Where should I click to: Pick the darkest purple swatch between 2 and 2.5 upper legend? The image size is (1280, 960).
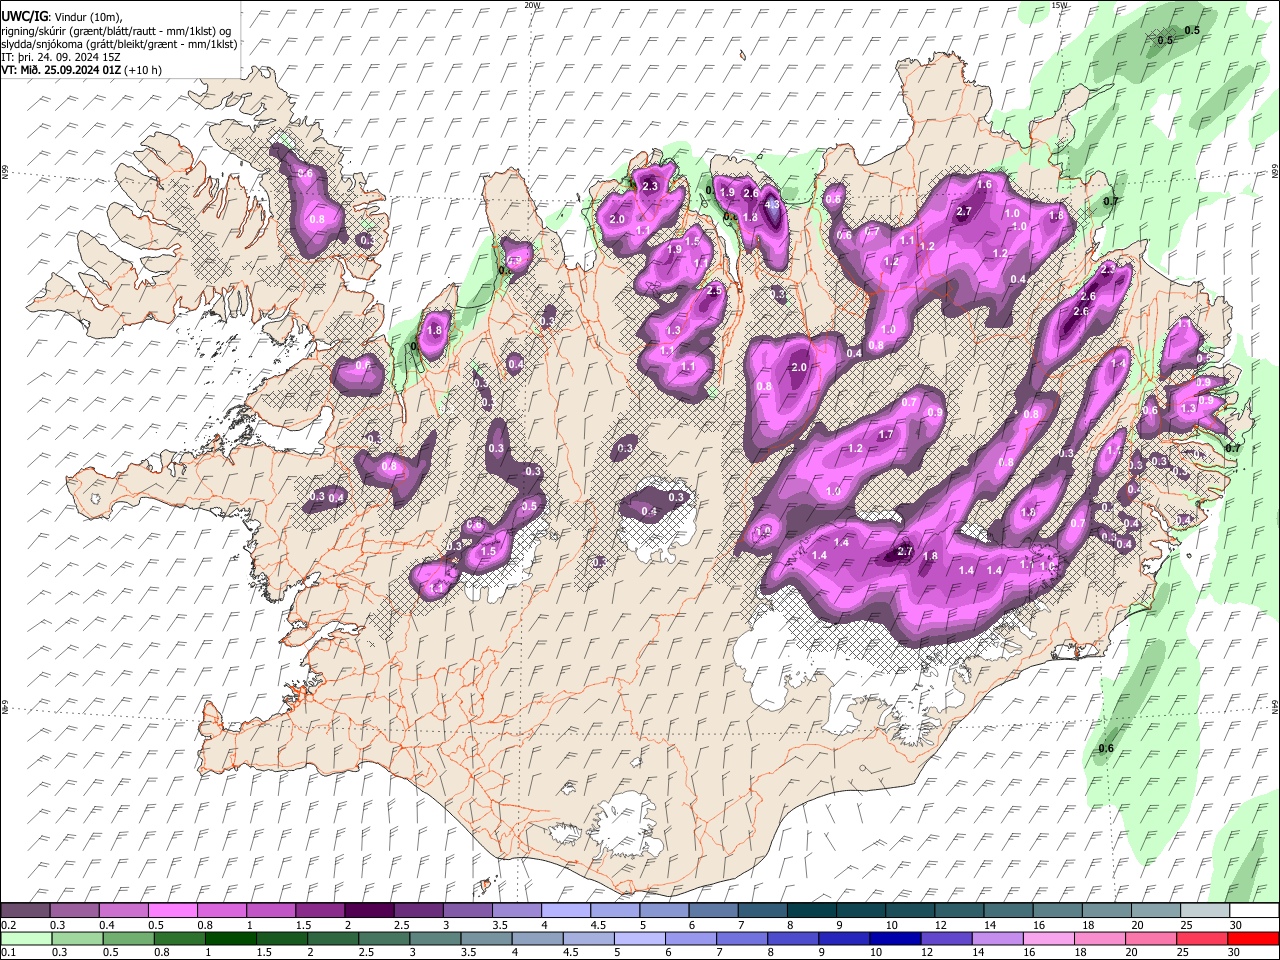pyautogui.click(x=368, y=911)
